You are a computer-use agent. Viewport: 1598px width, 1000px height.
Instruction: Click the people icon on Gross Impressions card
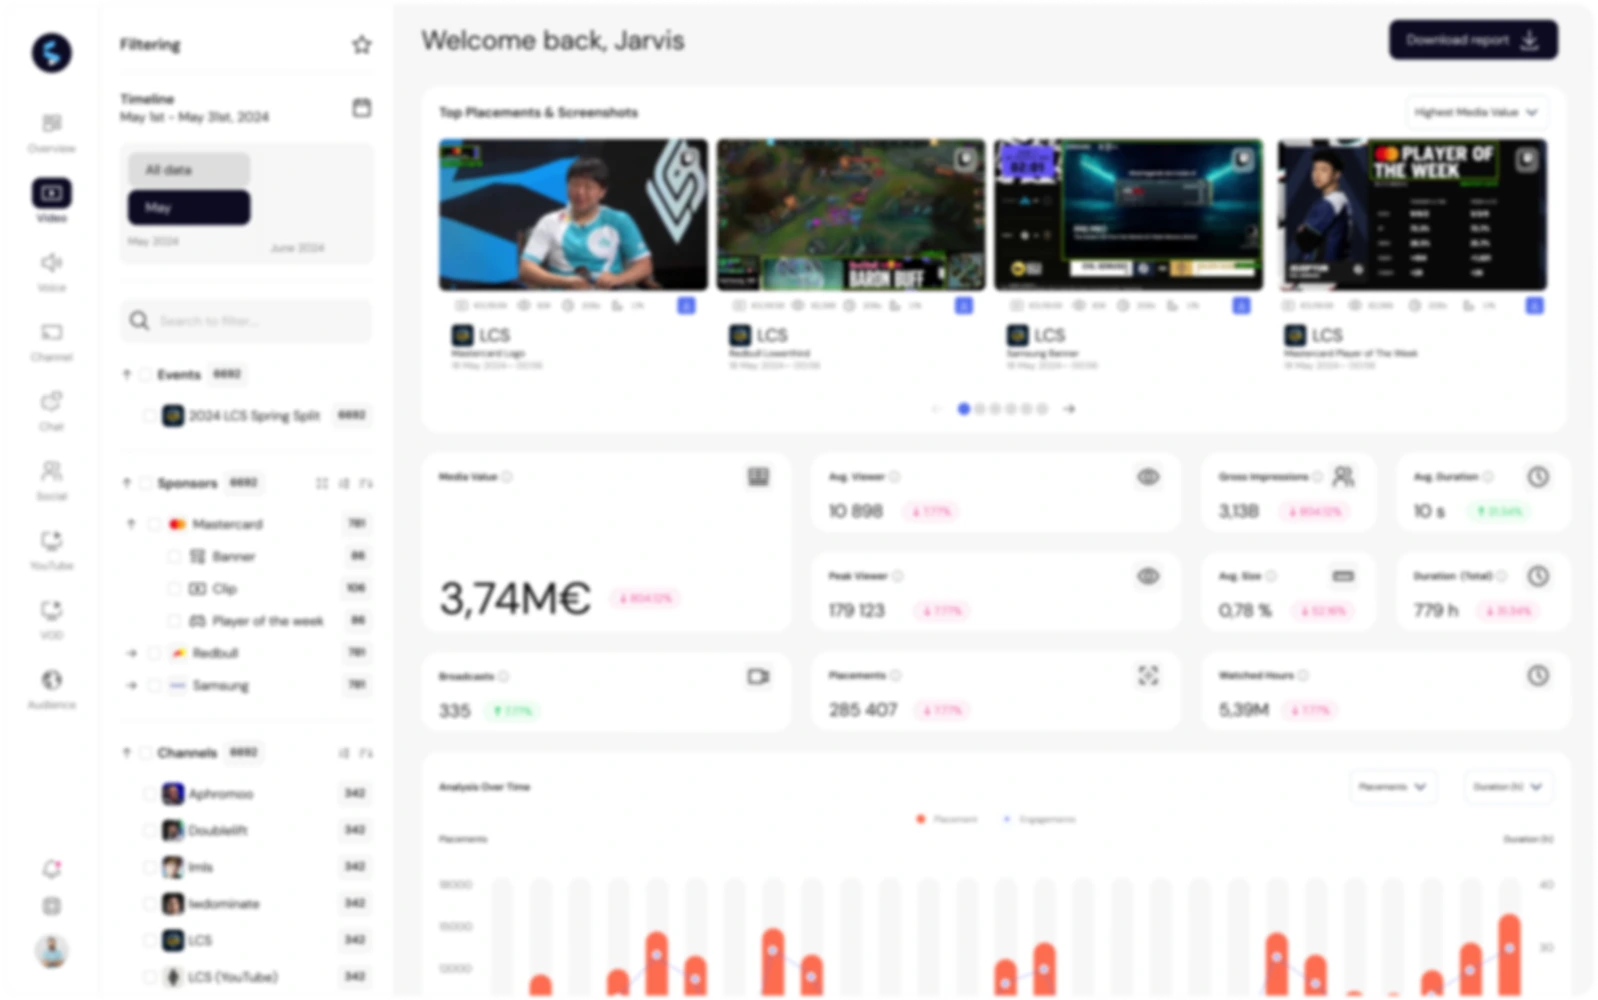1343,477
